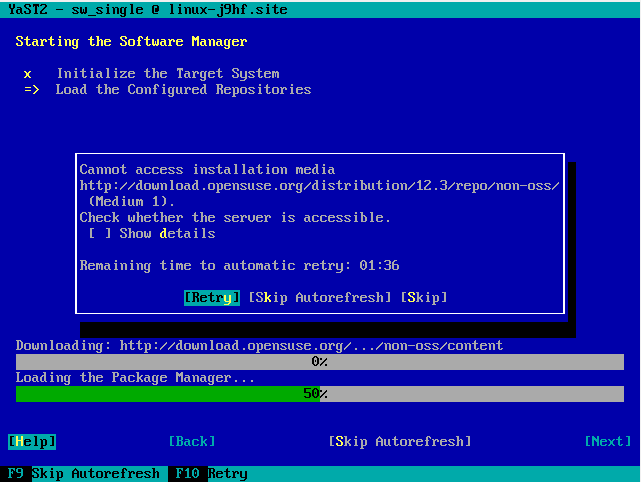Click the 'Starting the Software Manager' heading
Screen dimensions: 641x482
pyautogui.click(x=131, y=42)
